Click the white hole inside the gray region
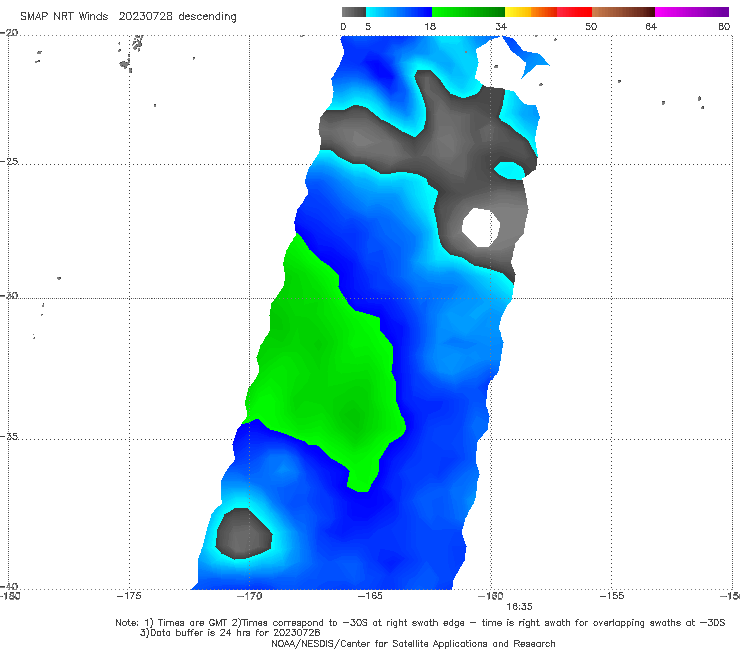Image resolution: width=740 pixels, height=650 pixels. 481,227
